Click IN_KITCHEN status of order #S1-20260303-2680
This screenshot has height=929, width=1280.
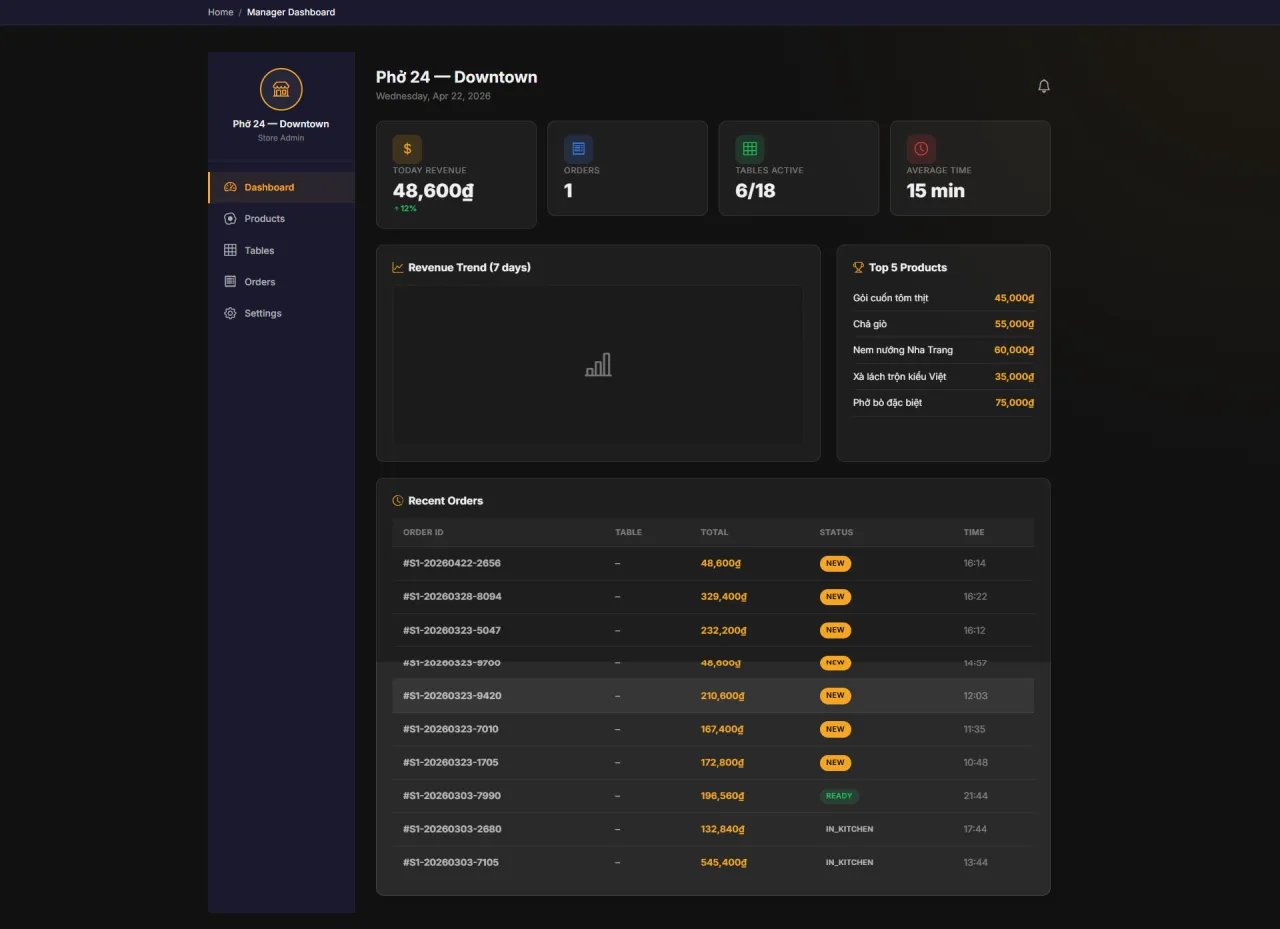[x=849, y=829]
